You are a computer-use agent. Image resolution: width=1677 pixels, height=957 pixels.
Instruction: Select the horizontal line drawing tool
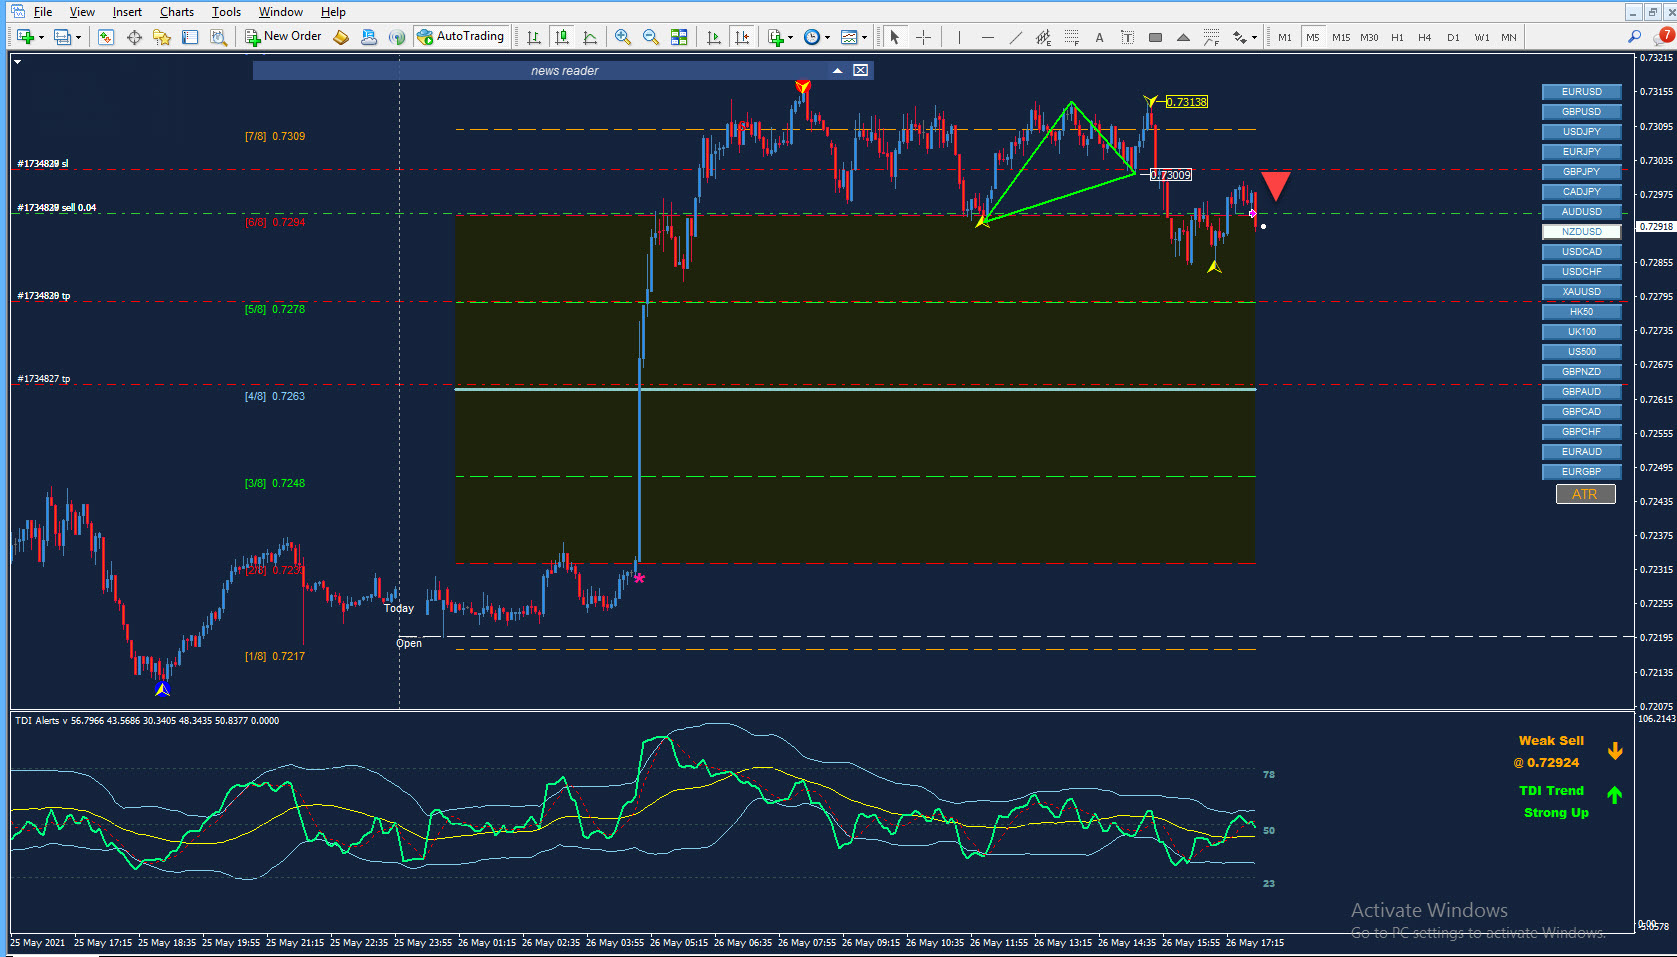pyautogui.click(x=987, y=37)
